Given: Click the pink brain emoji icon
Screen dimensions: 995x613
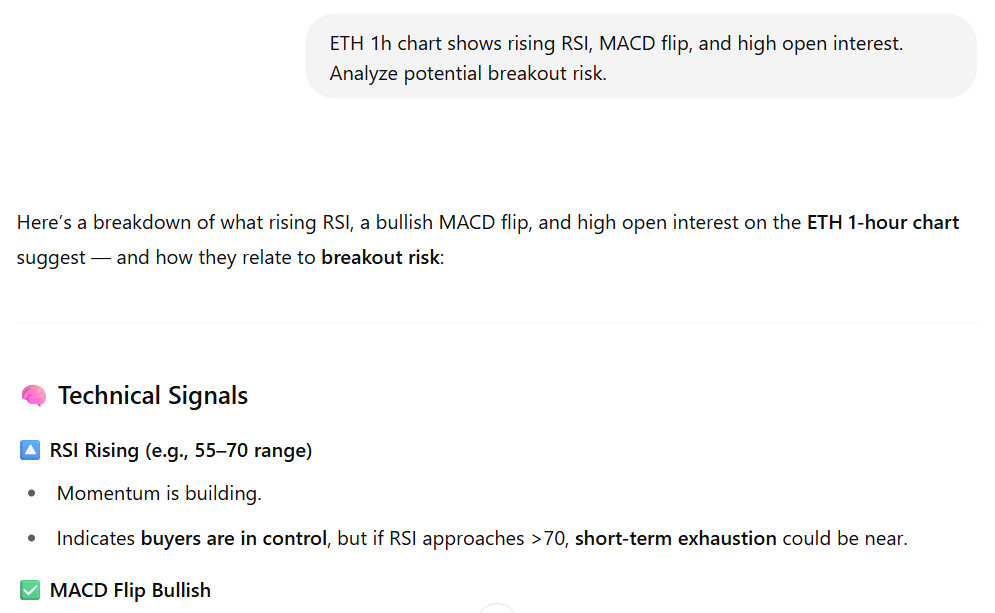Looking at the screenshot, I should [34, 395].
